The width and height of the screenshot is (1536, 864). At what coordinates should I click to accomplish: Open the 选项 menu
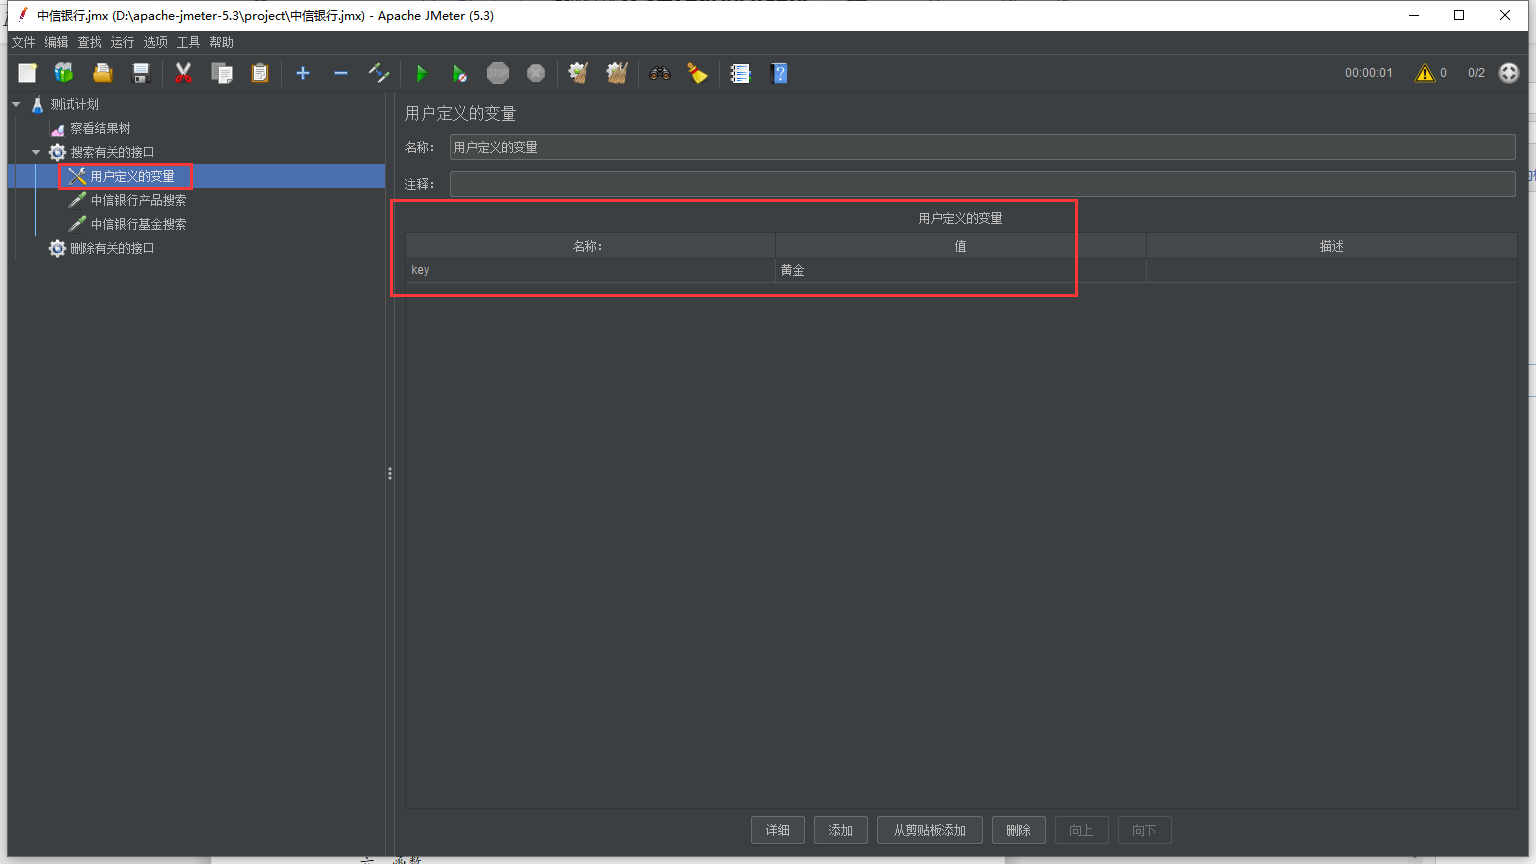coord(155,42)
